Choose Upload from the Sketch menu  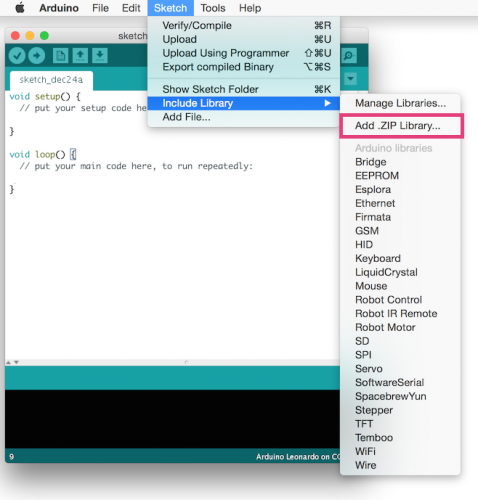pyautogui.click(x=244, y=39)
